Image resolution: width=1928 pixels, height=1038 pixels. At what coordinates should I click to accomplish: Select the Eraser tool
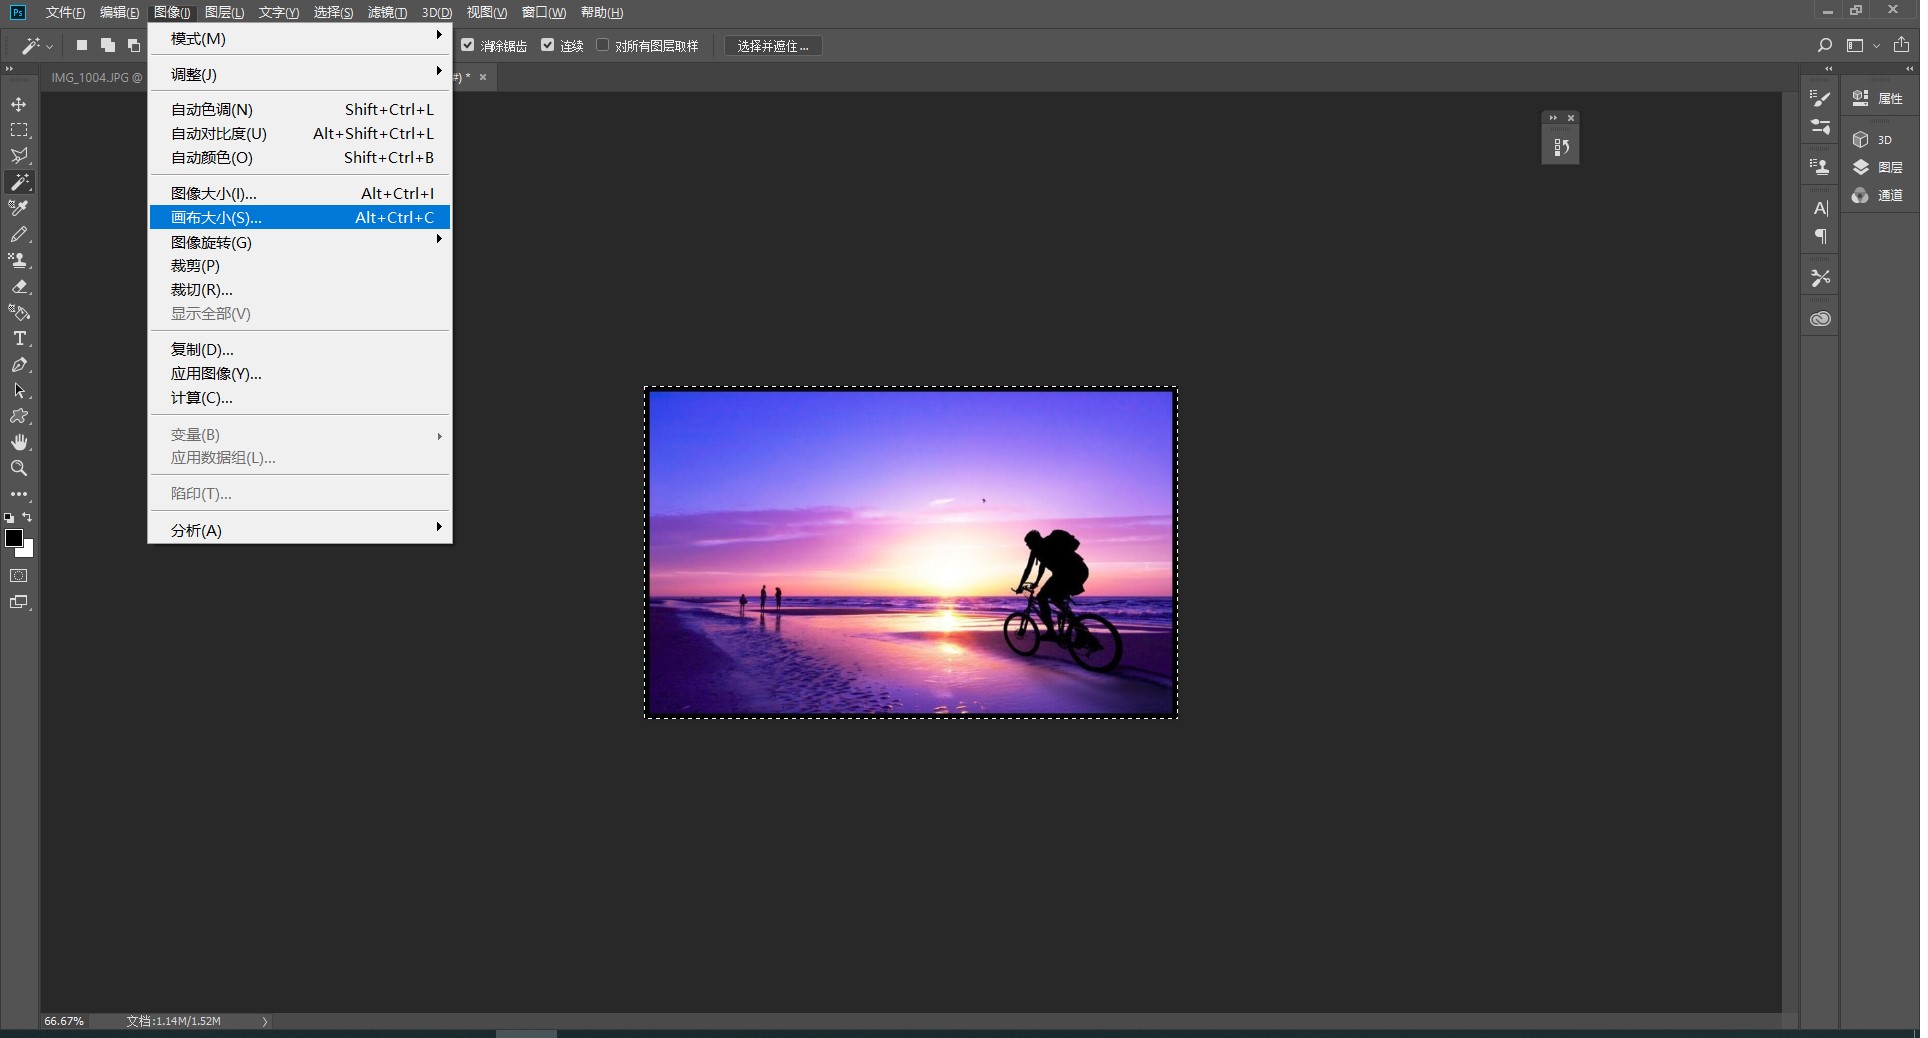[19, 286]
